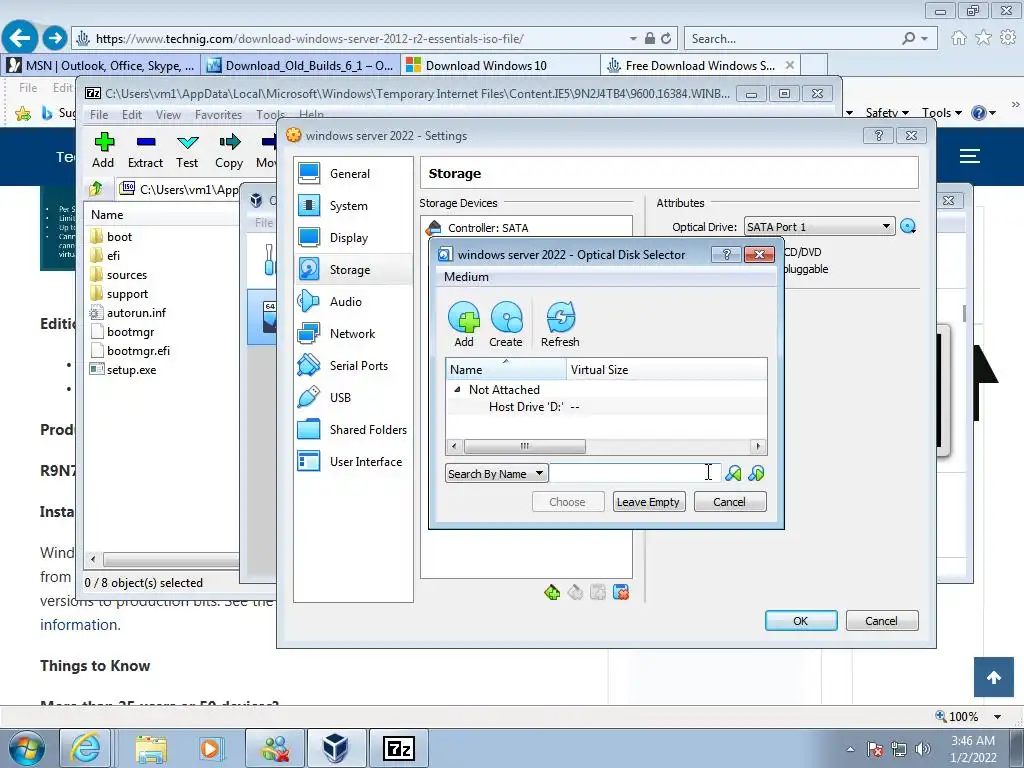Select bootmgr.efi in 7-Zip list
Viewport: 1024px width, 768px height.
[138, 351]
